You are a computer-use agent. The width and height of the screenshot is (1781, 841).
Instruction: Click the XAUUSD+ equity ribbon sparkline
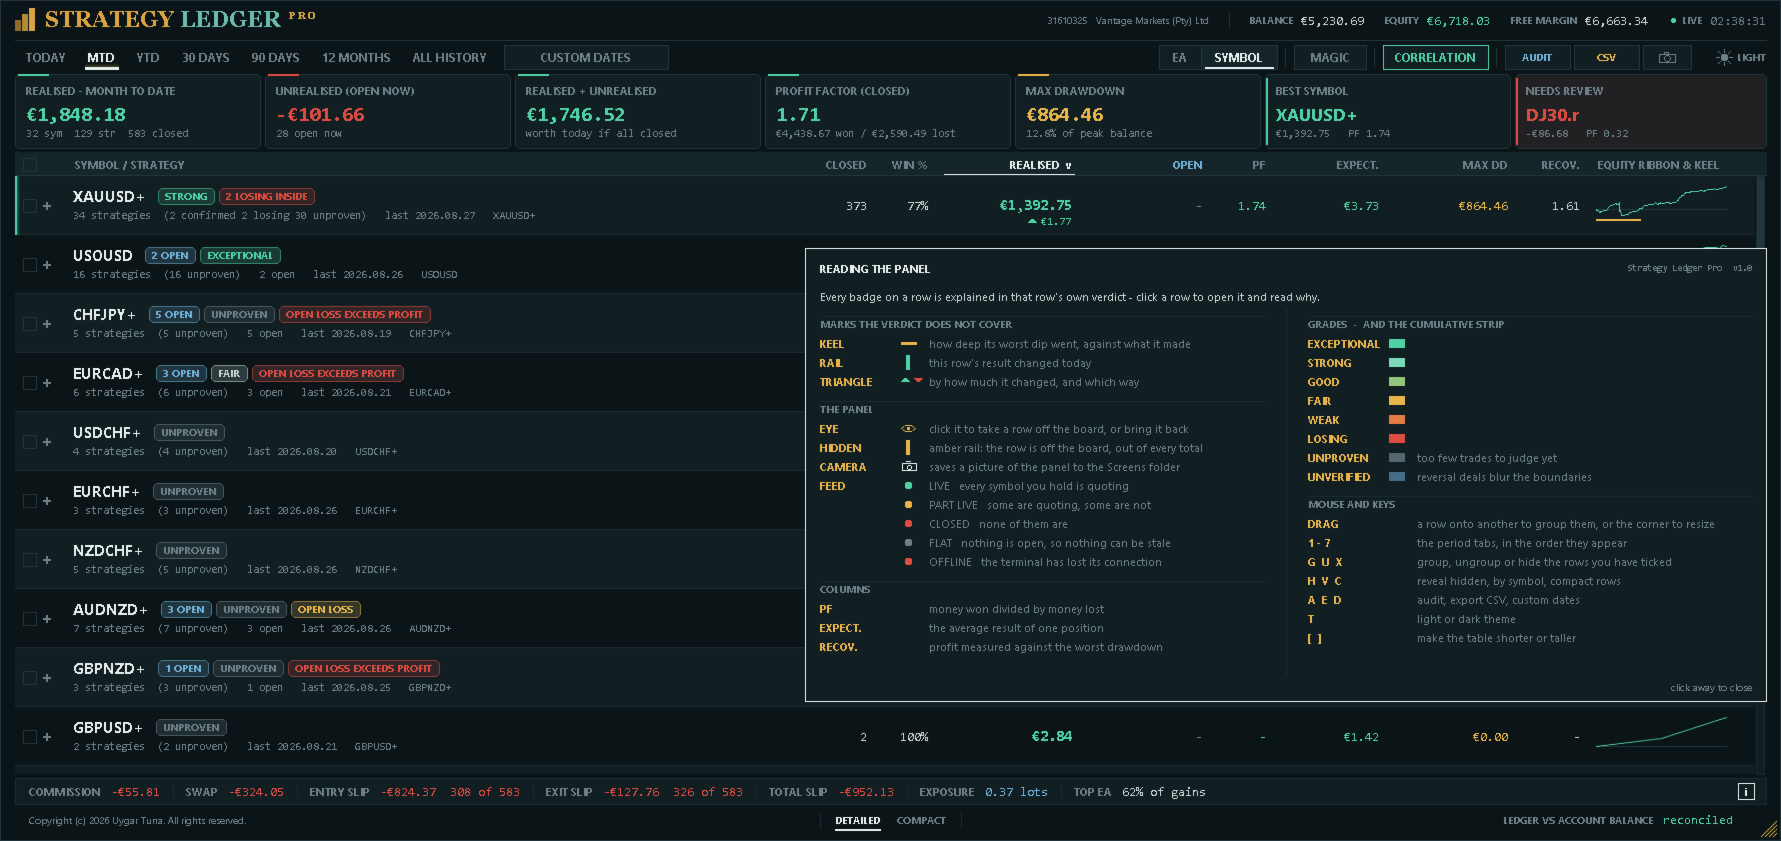click(1661, 203)
